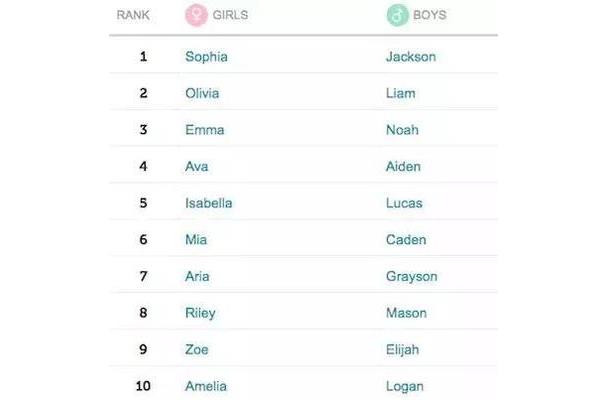Open the boy name Jackson
The image size is (600, 400).
(x=411, y=57)
